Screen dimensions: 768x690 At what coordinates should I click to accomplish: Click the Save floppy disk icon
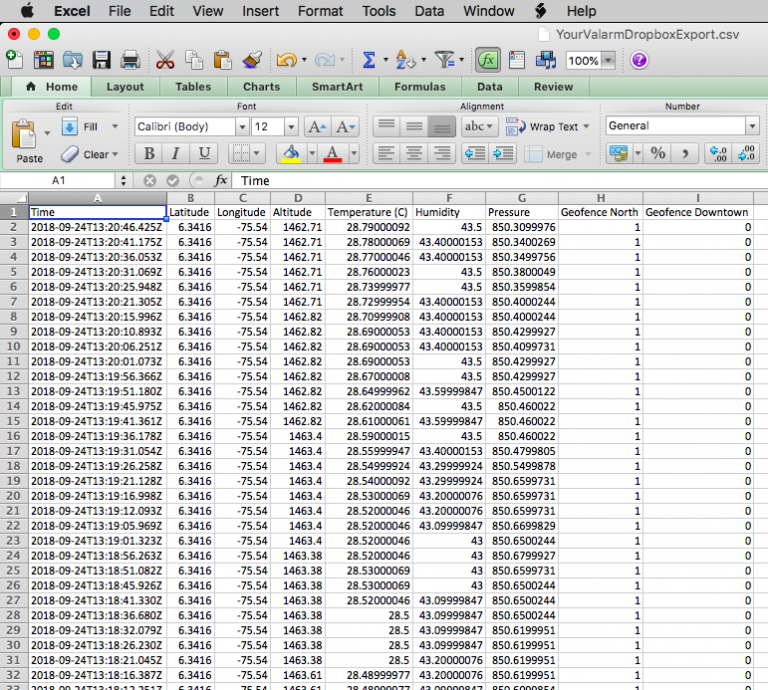coord(101,60)
